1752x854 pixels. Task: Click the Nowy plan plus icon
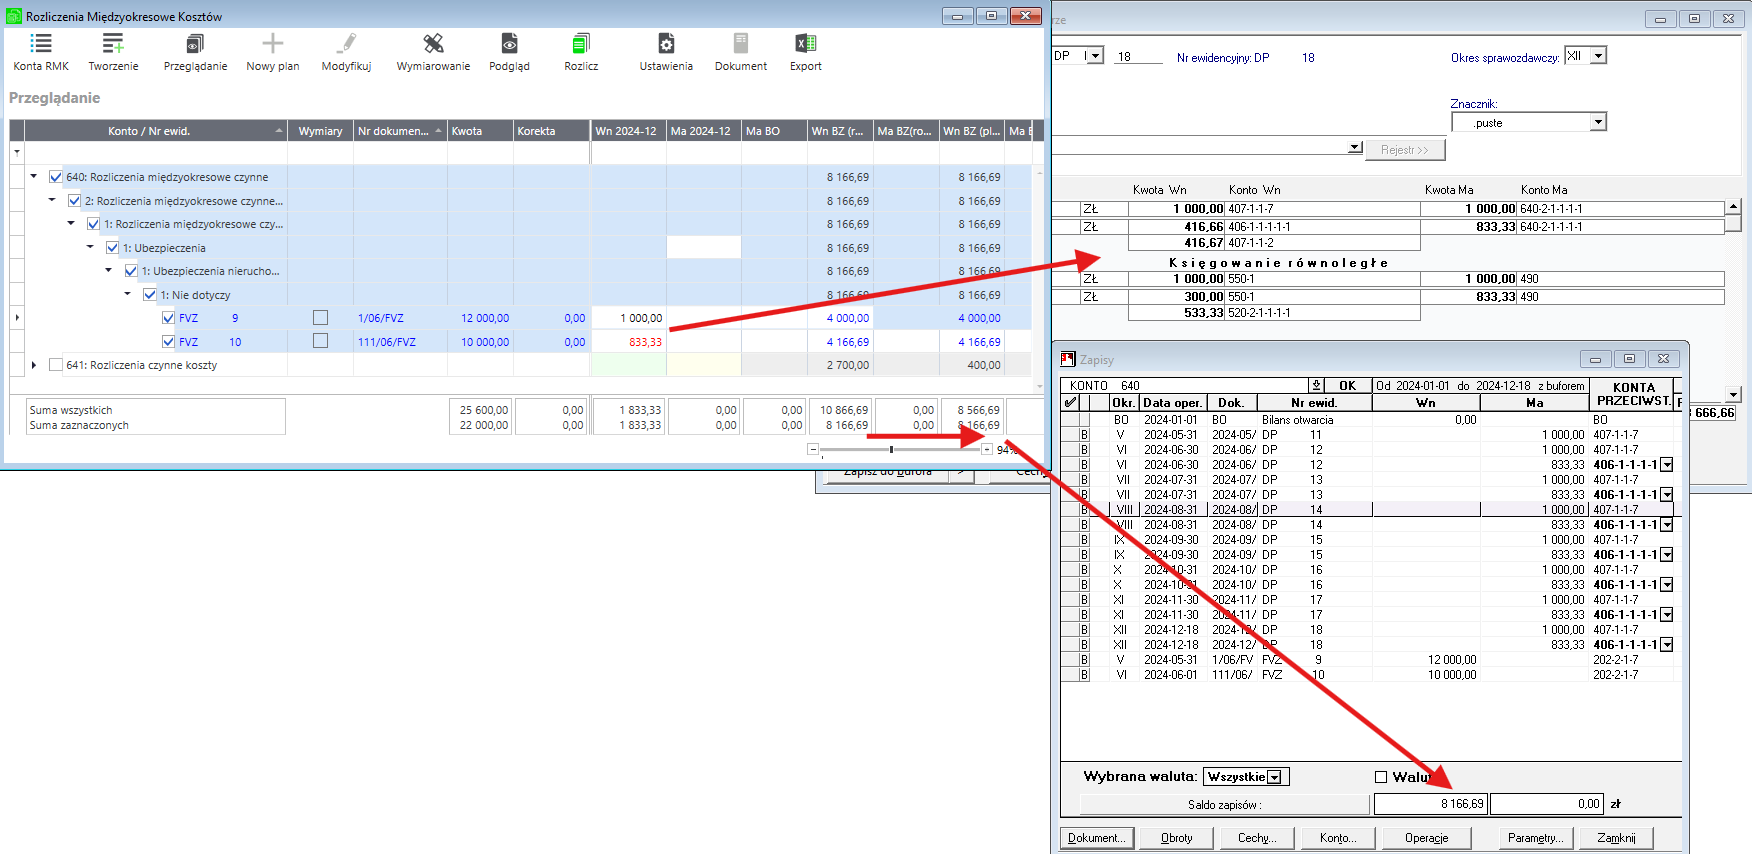[x=273, y=44]
